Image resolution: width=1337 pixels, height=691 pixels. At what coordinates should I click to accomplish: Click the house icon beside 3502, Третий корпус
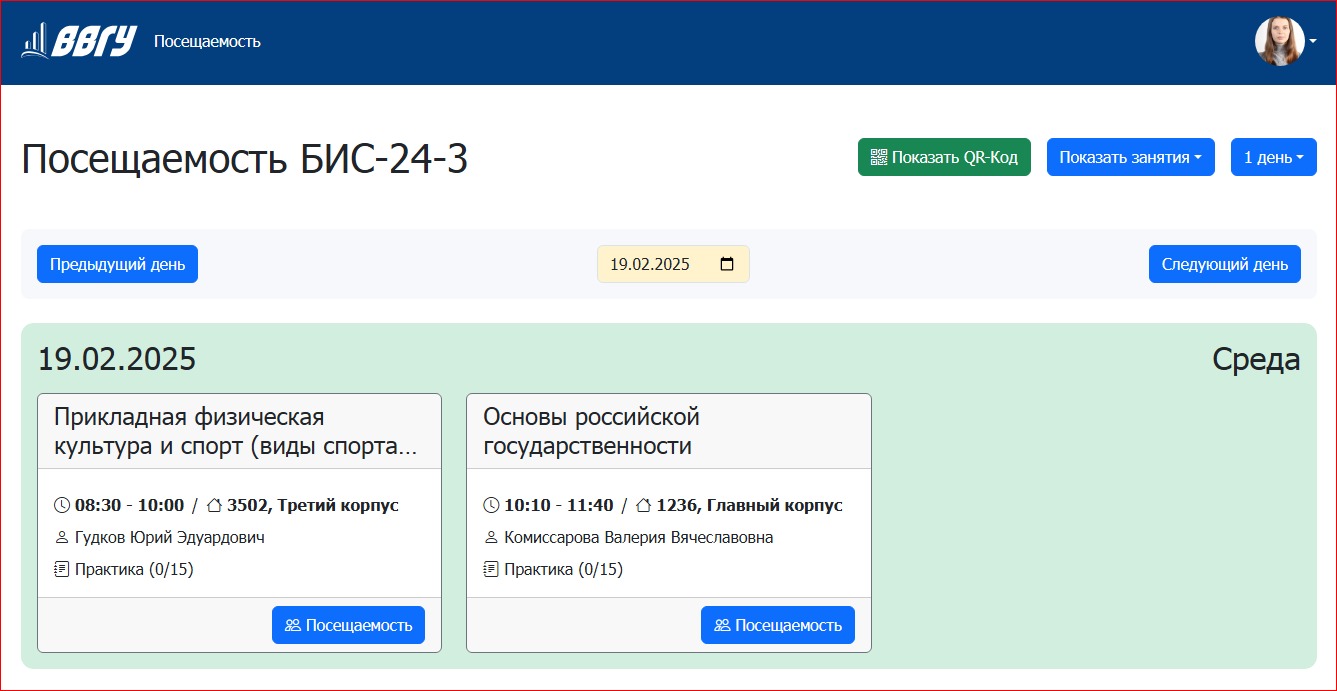[214, 505]
